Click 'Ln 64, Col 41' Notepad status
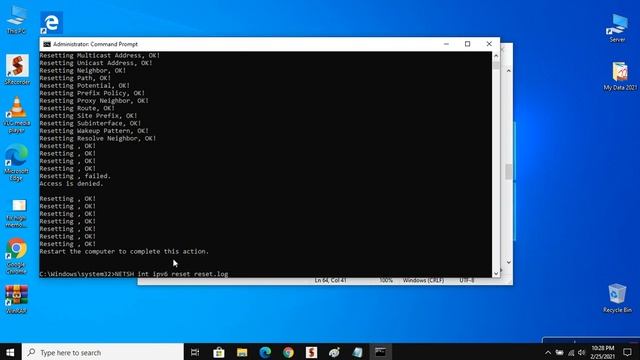 [x=330, y=280]
